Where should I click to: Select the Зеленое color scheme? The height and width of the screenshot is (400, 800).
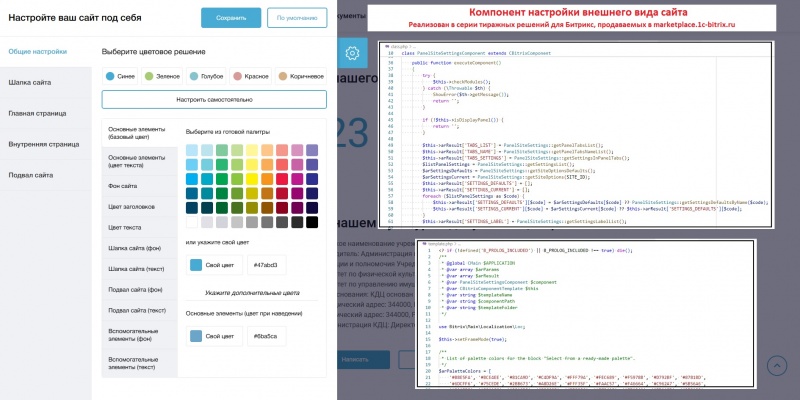point(162,77)
